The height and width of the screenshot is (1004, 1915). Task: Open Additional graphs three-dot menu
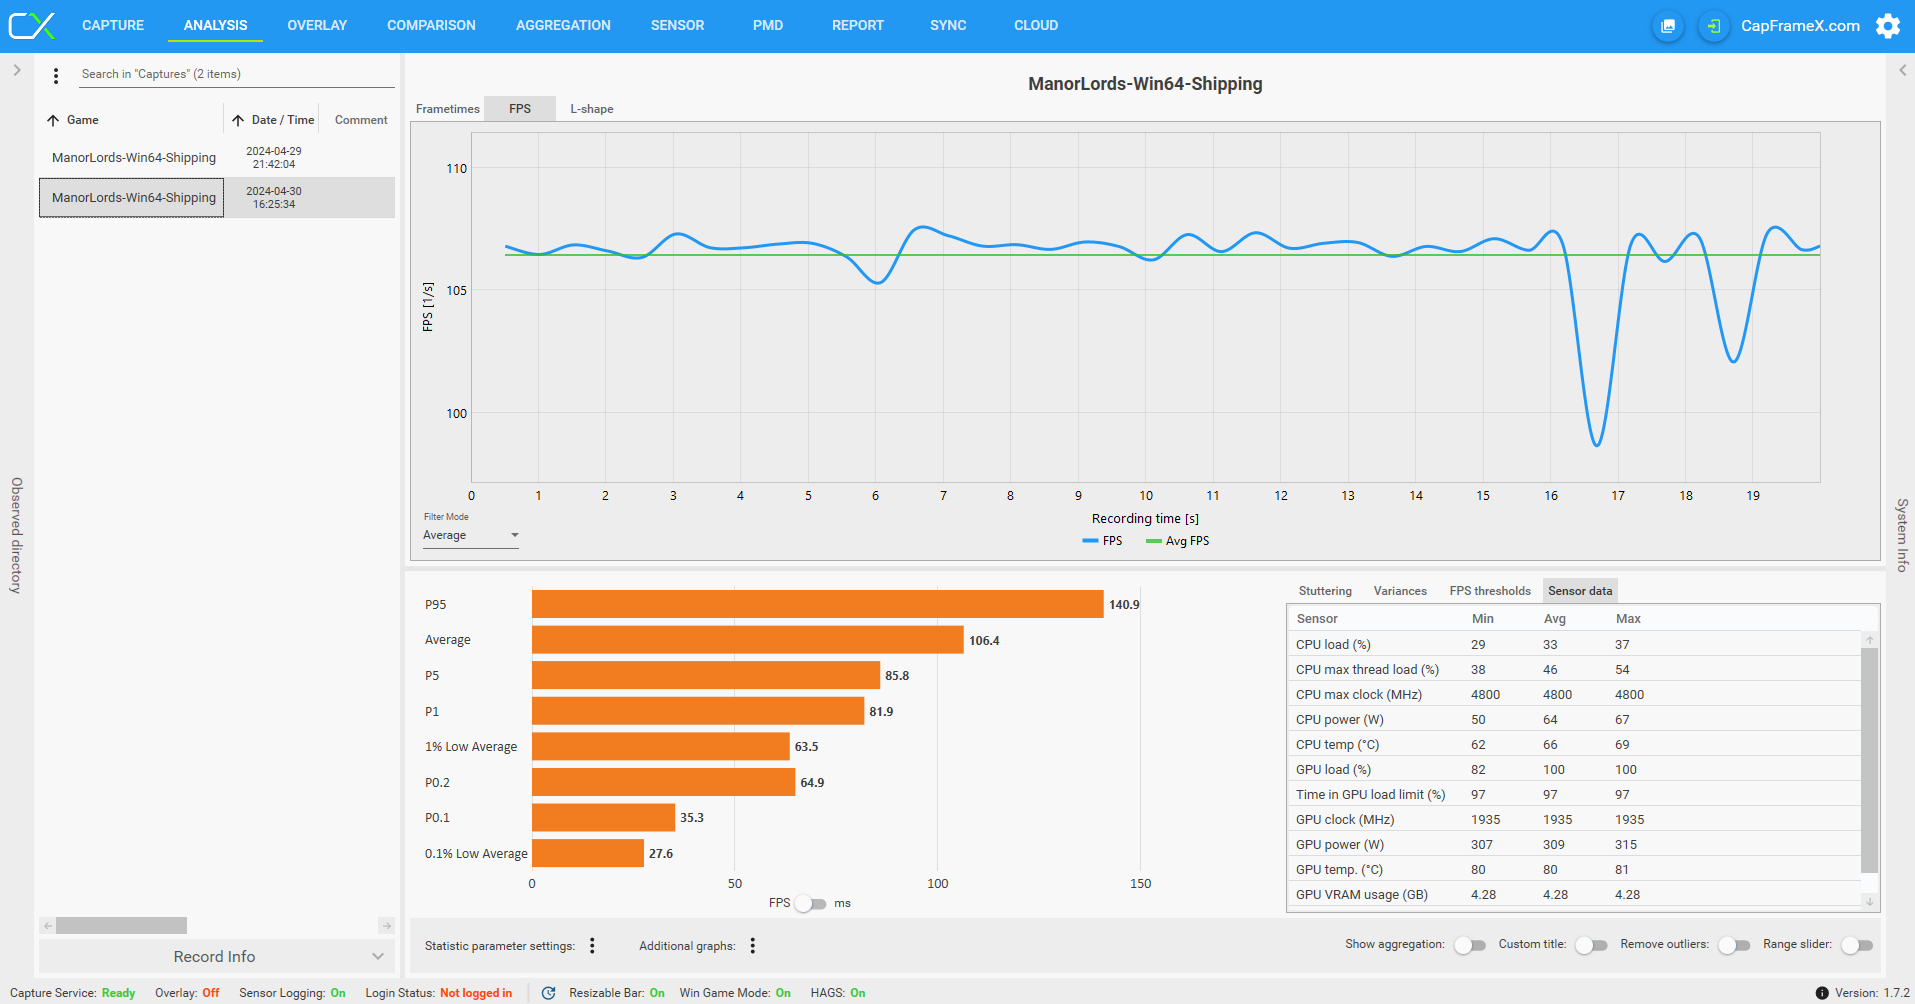[x=753, y=946]
